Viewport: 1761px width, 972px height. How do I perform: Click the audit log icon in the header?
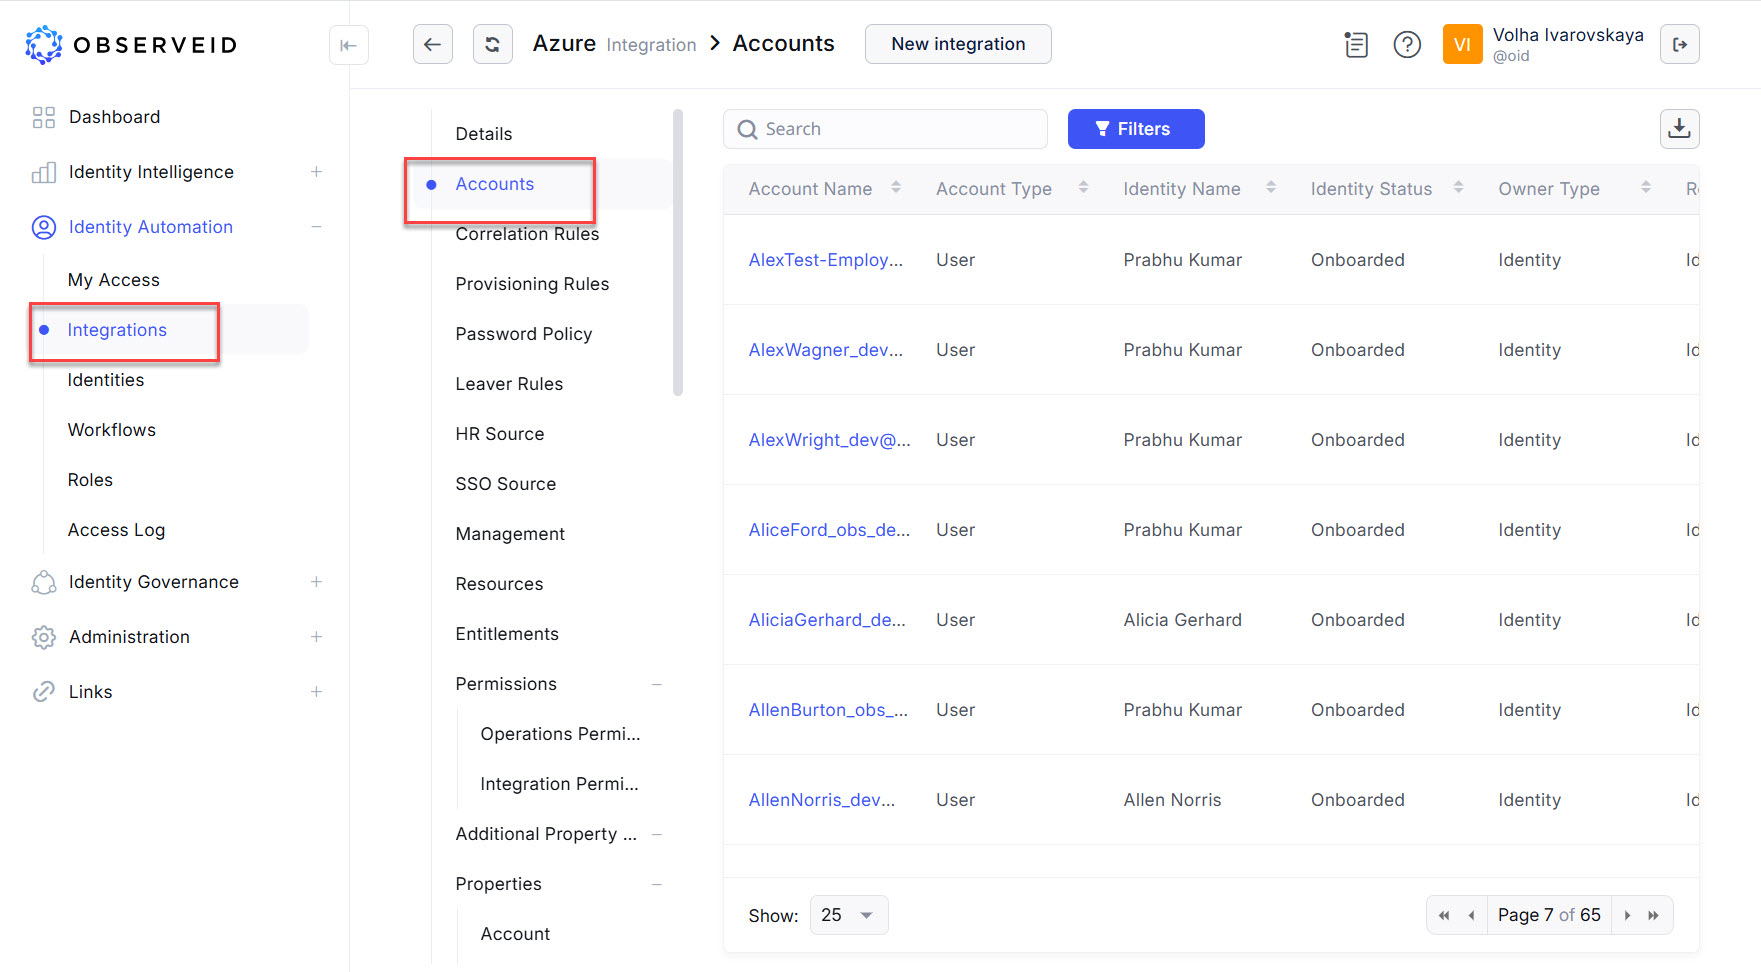1356,44
